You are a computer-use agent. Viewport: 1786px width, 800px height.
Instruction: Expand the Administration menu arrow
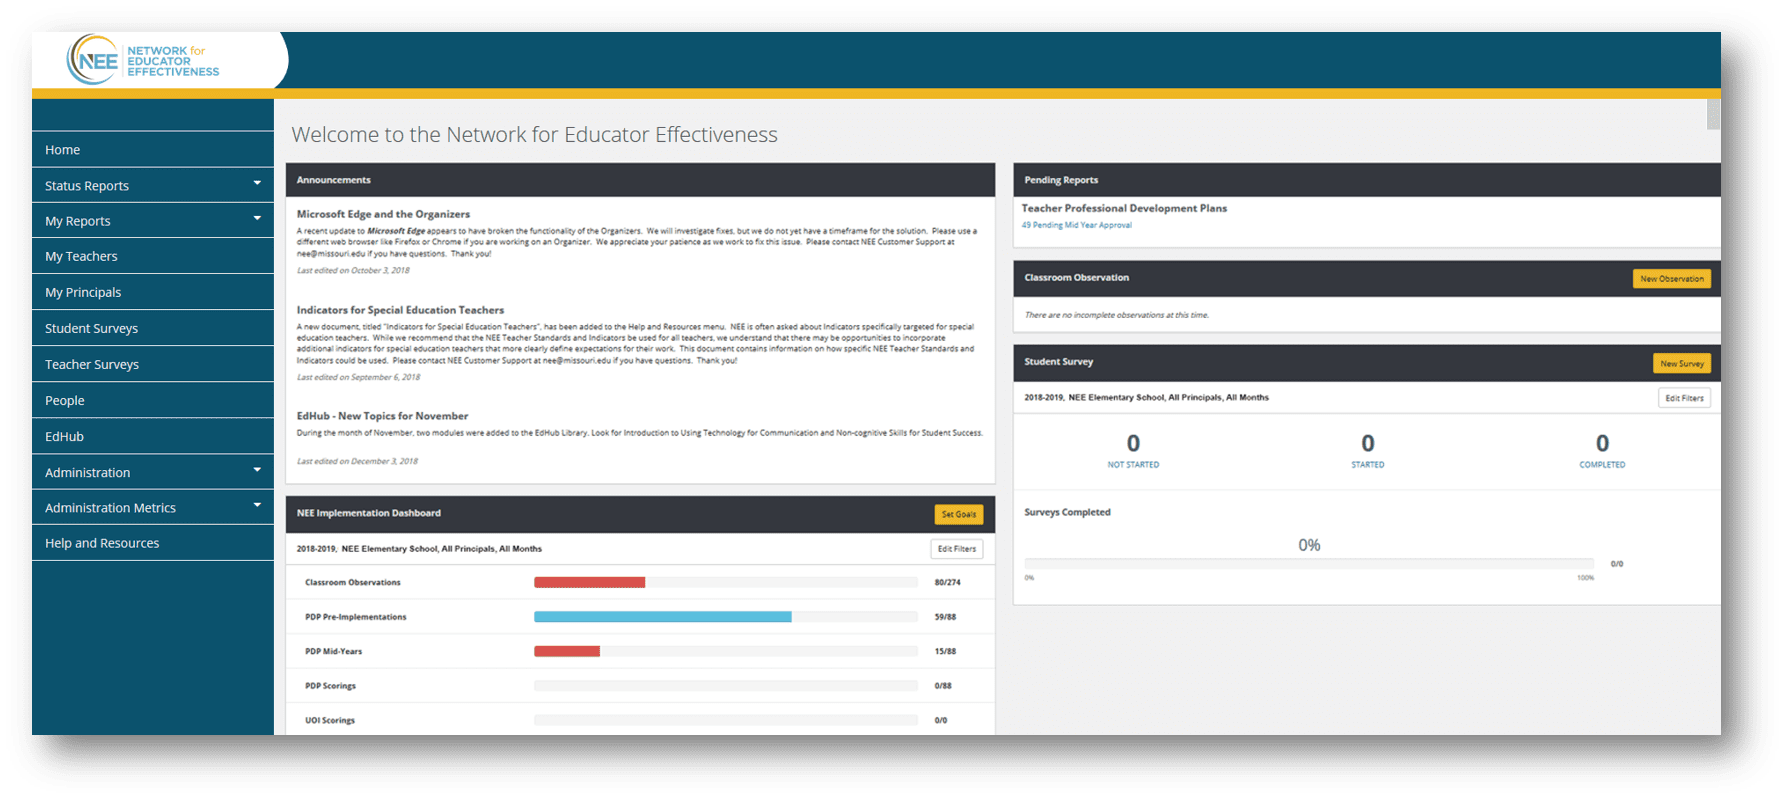point(257,471)
